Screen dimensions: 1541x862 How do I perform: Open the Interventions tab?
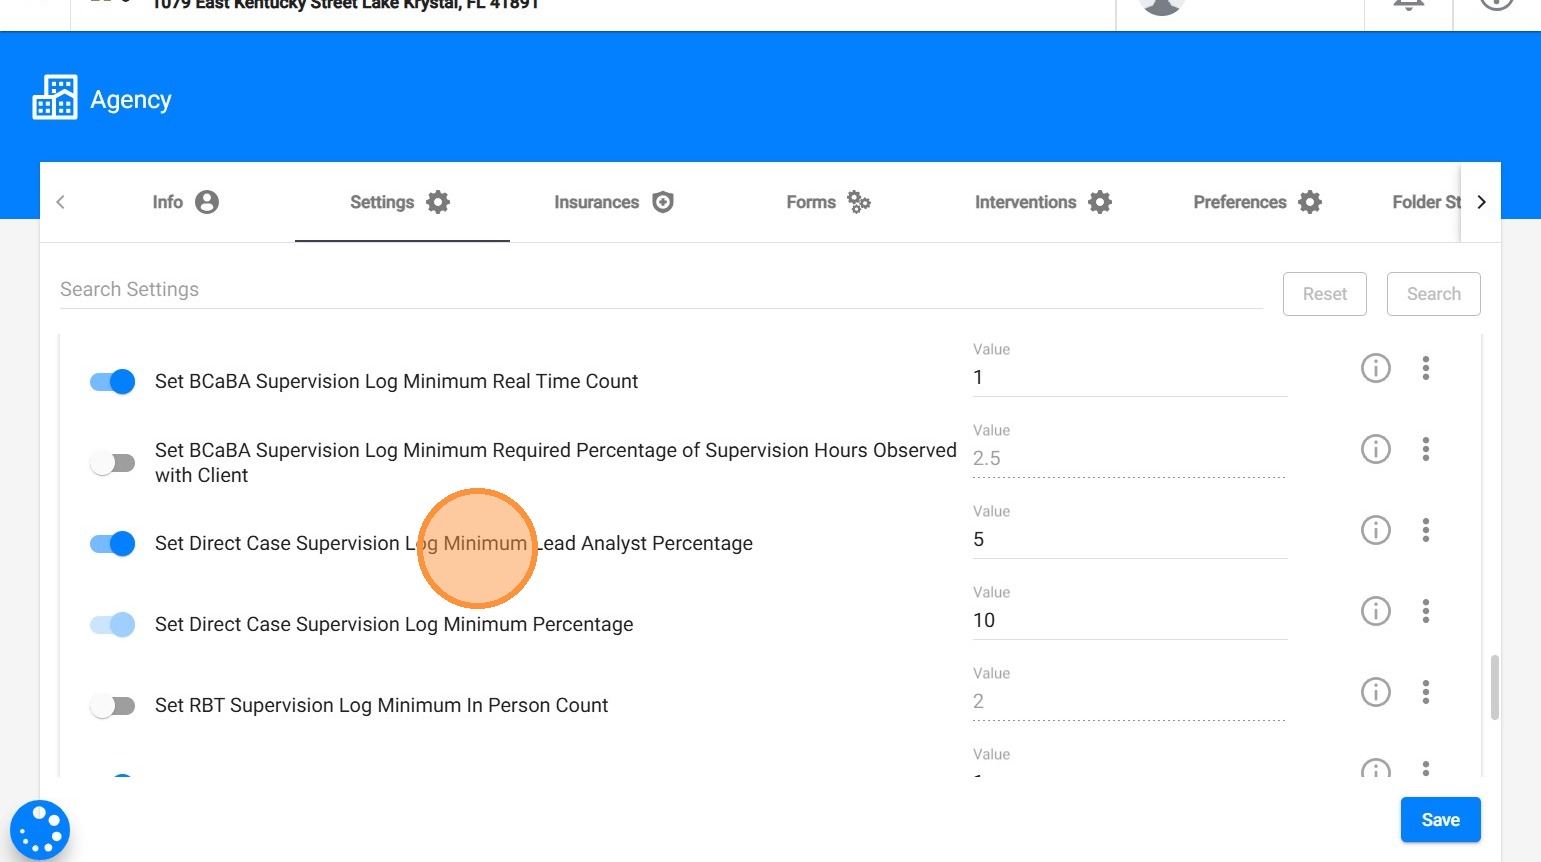click(x=1042, y=202)
